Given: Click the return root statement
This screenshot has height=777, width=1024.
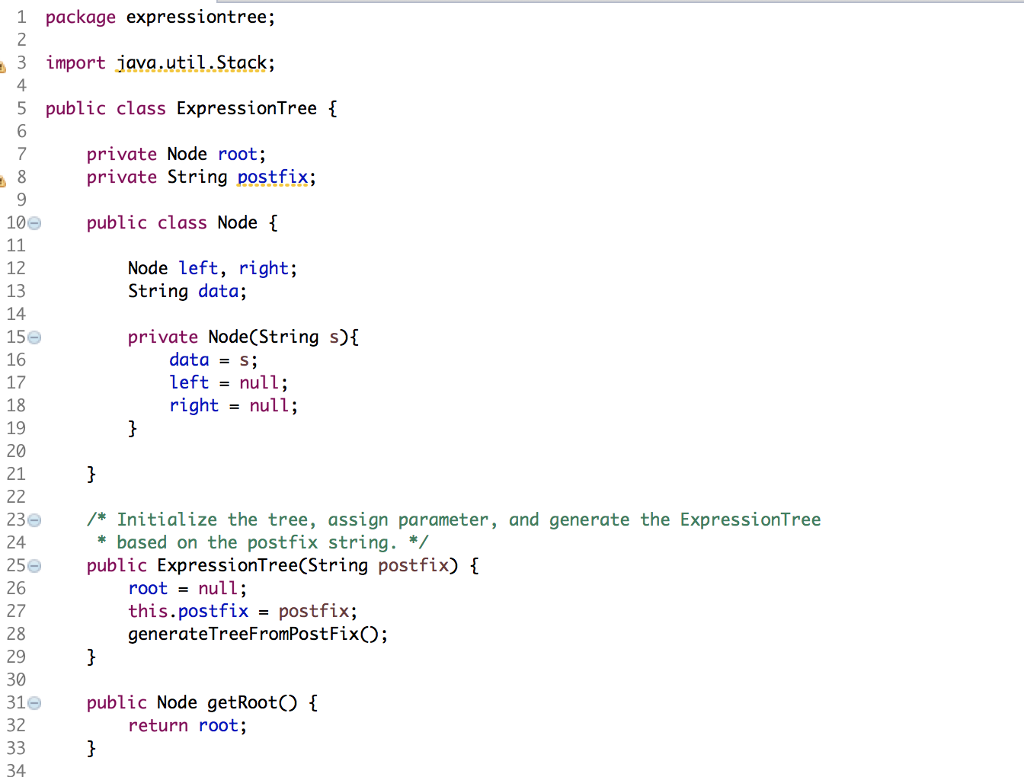Looking at the screenshot, I should point(190,725).
